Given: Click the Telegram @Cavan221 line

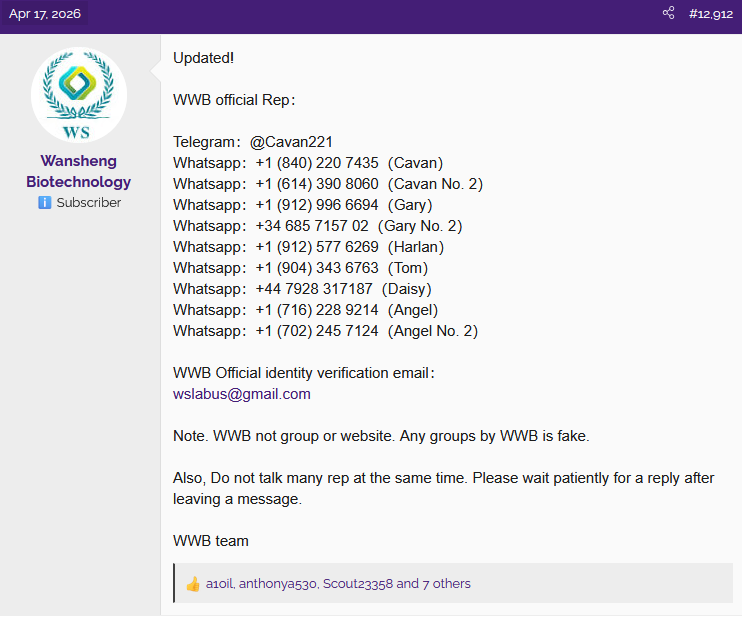Looking at the screenshot, I should click(x=253, y=142).
